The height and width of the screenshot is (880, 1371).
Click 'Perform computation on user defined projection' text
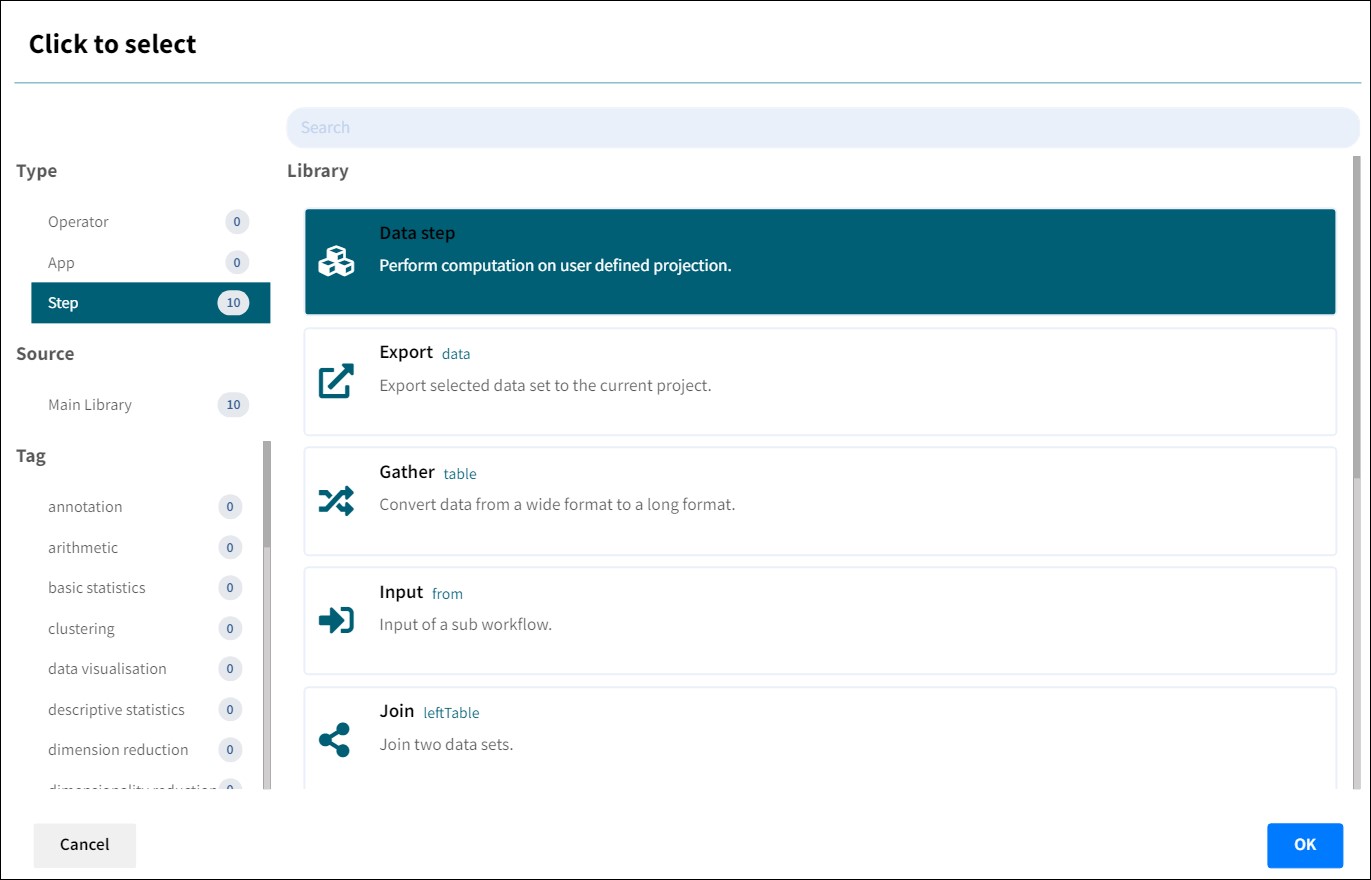coord(555,266)
